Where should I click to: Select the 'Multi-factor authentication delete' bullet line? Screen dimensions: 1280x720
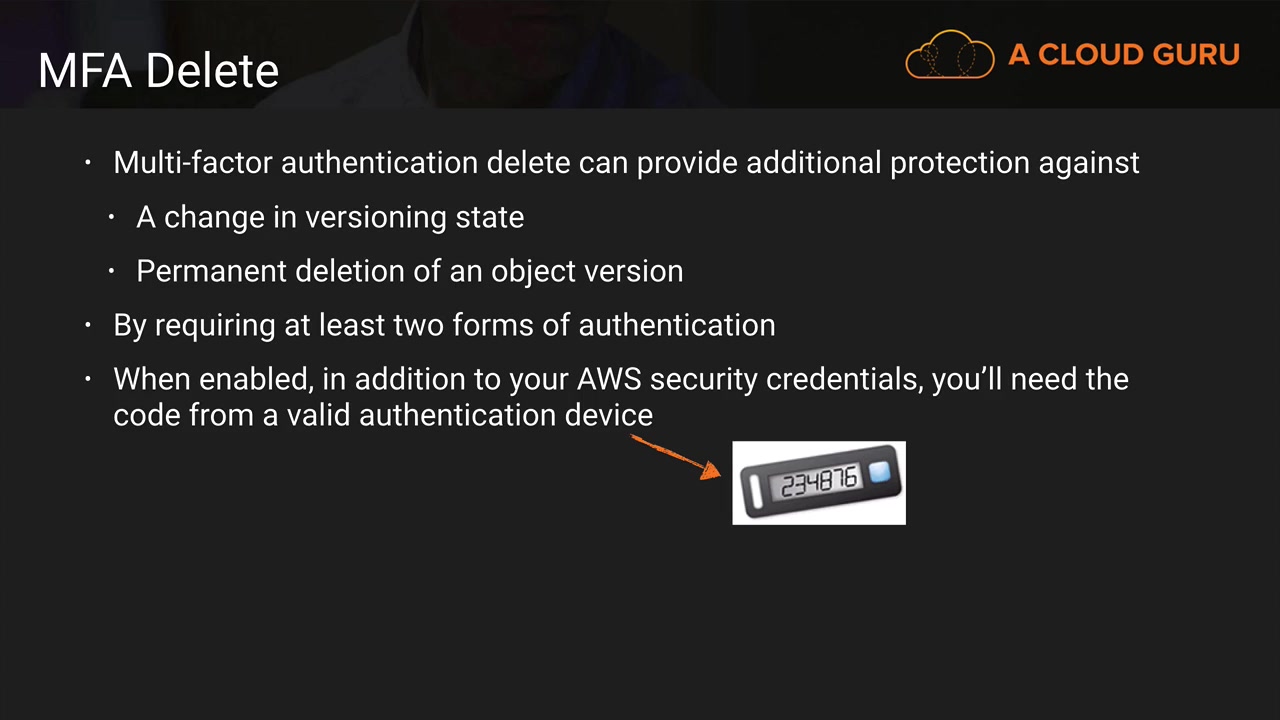(x=626, y=163)
